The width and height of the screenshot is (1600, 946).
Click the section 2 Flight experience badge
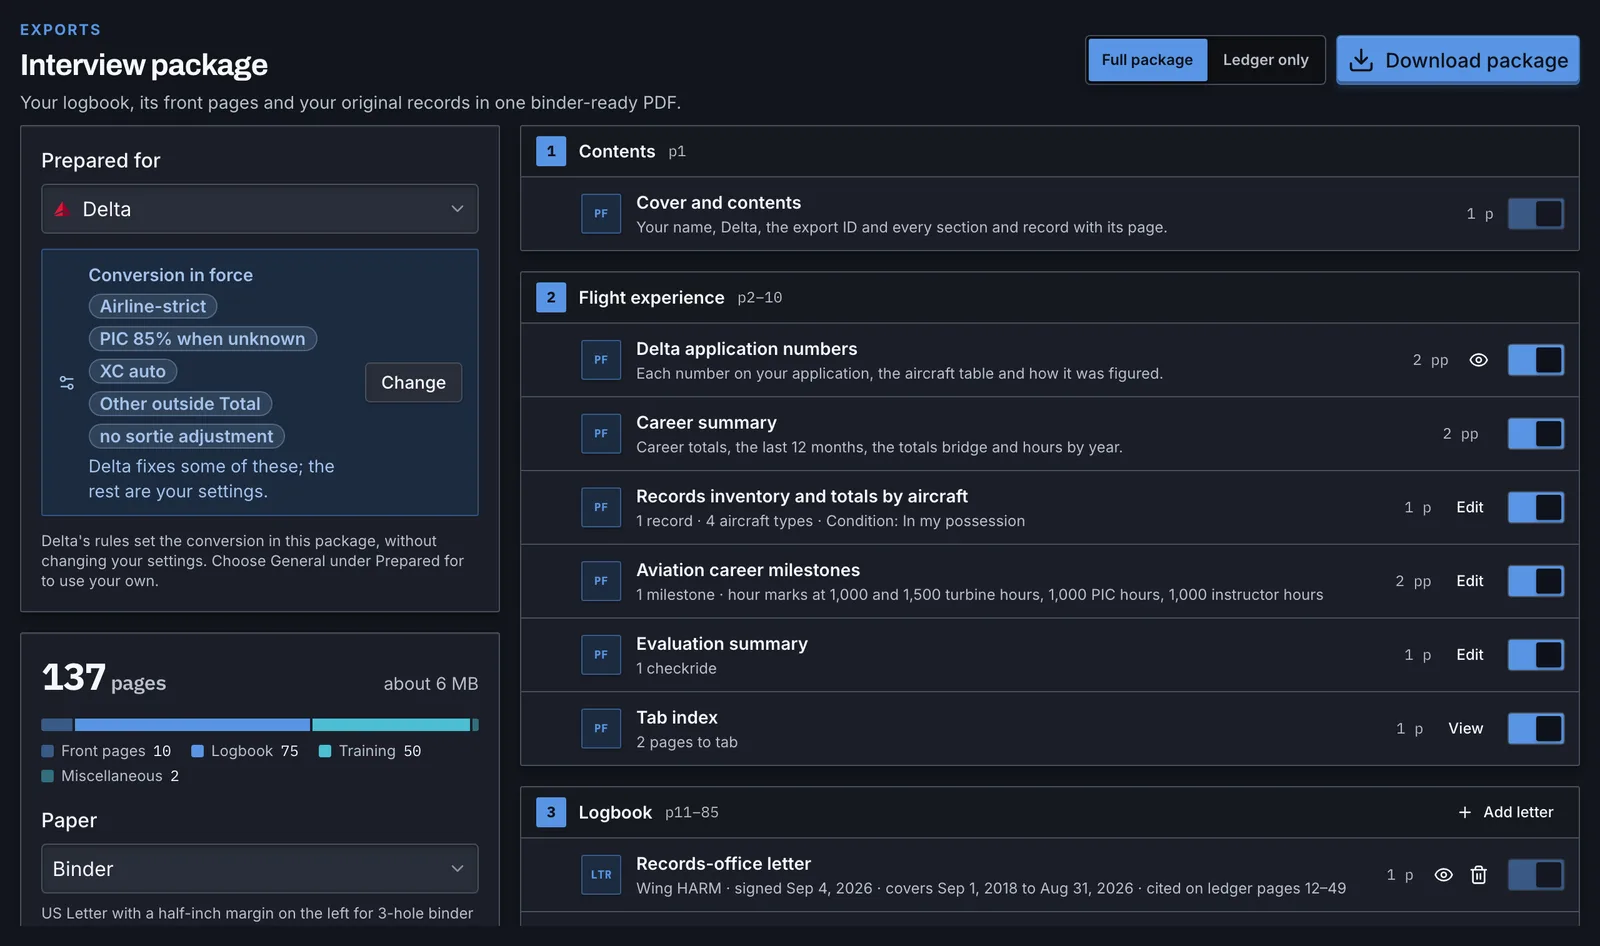pos(551,297)
